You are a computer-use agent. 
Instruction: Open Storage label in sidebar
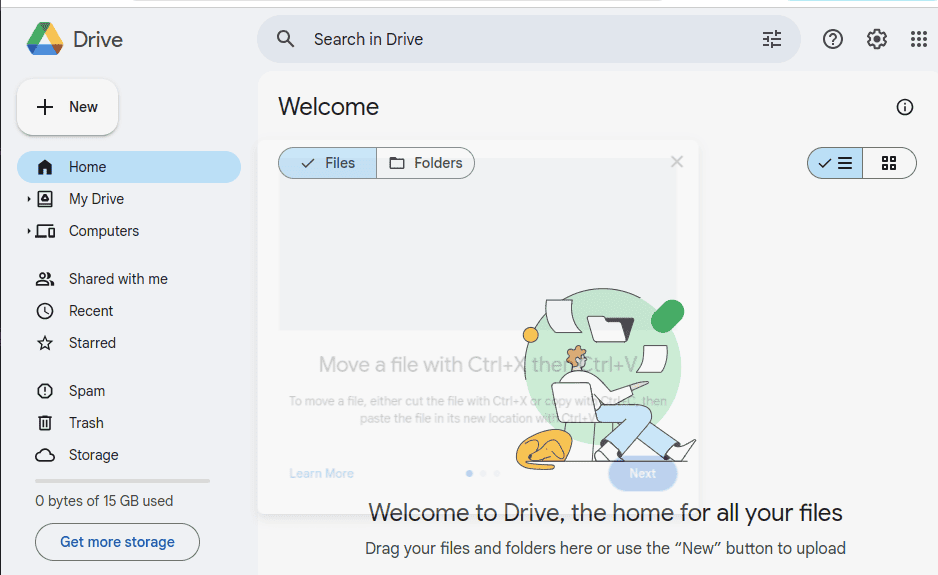click(x=93, y=455)
